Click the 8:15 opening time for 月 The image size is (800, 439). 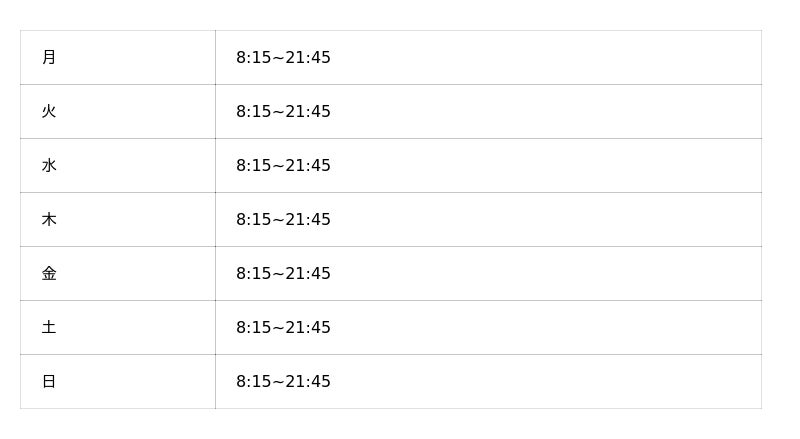click(253, 58)
